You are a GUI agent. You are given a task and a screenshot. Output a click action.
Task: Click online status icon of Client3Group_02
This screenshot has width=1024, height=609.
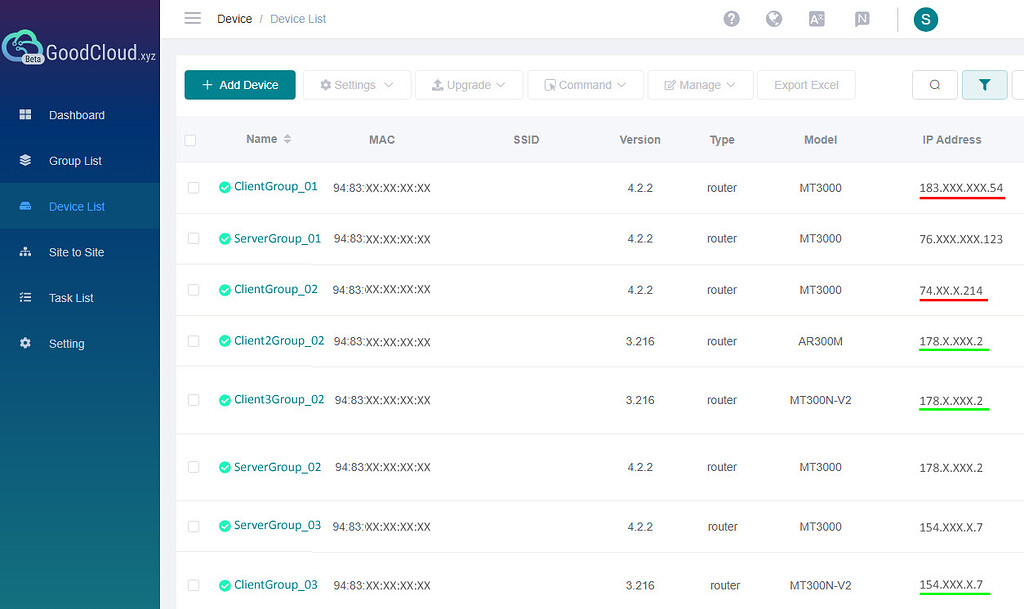click(x=225, y=400)
